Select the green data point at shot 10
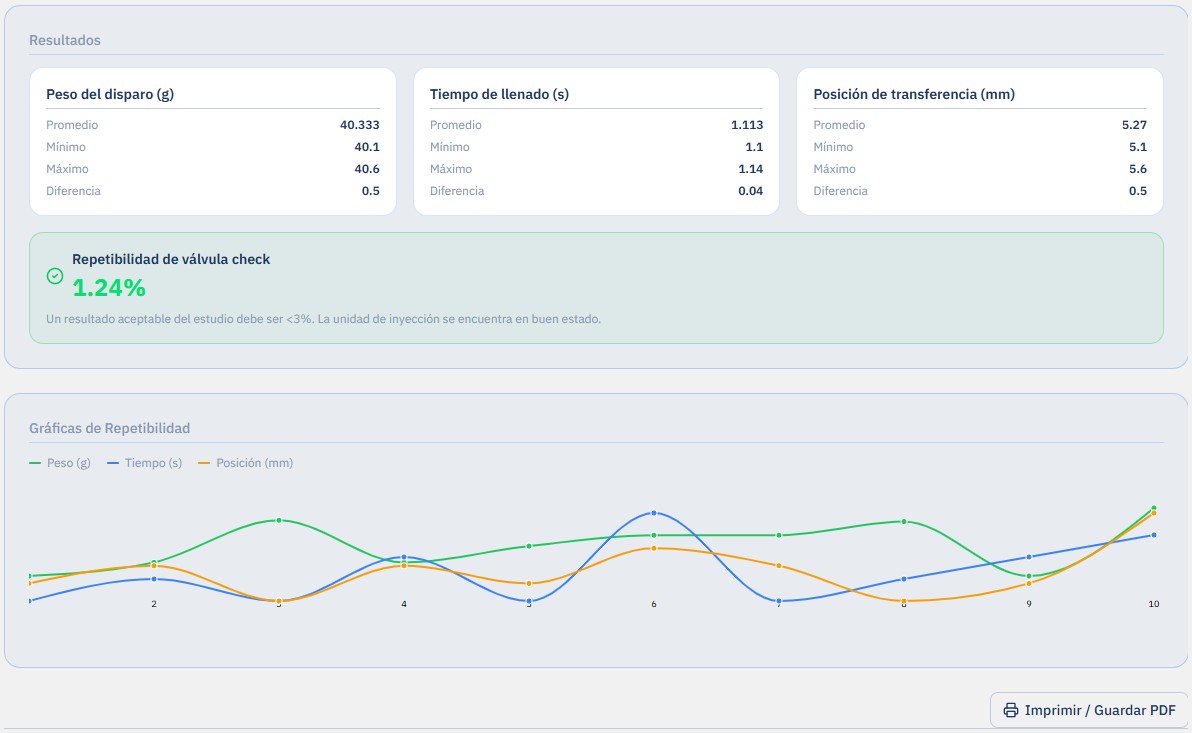Image resolution: width=1192 pixels, height=733 pixels. tap(1154, 507)
